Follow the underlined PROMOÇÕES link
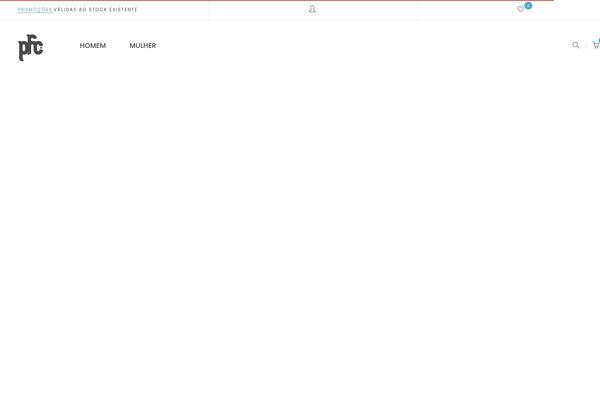Image resolution: width=600 pixels, height=400 pixels. click(35, 9)
